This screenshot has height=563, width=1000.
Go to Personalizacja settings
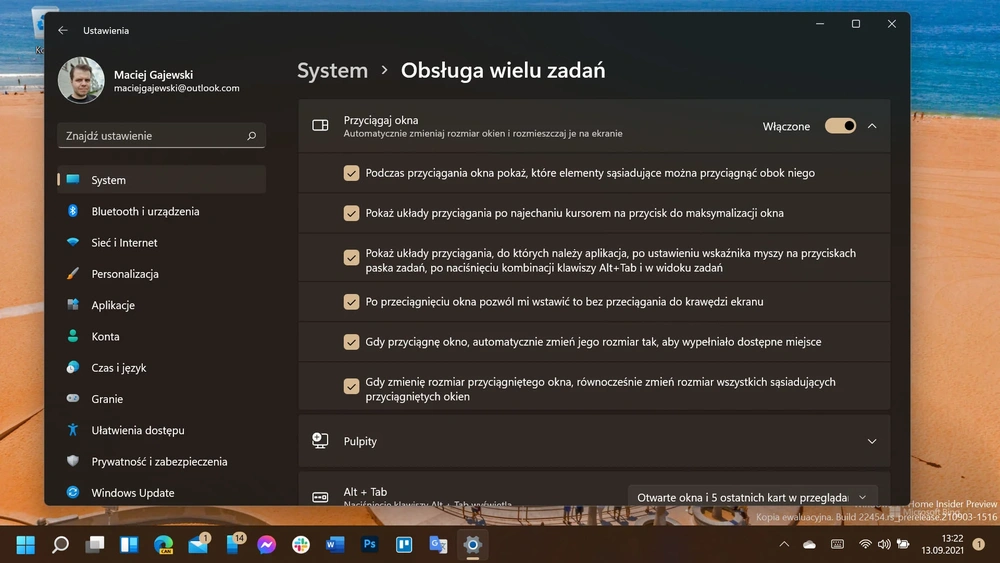[x=161, y=274]
